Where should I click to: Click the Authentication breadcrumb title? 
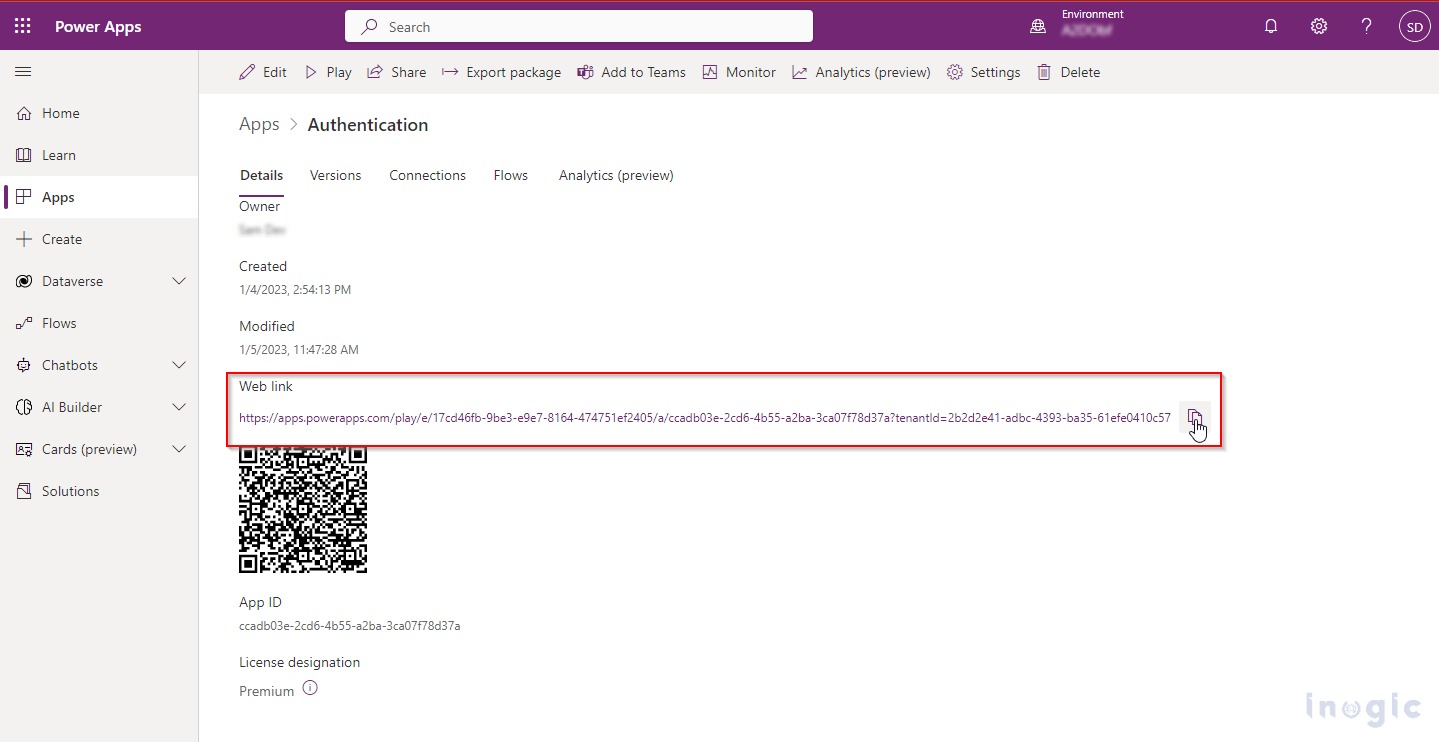(368, 124)
